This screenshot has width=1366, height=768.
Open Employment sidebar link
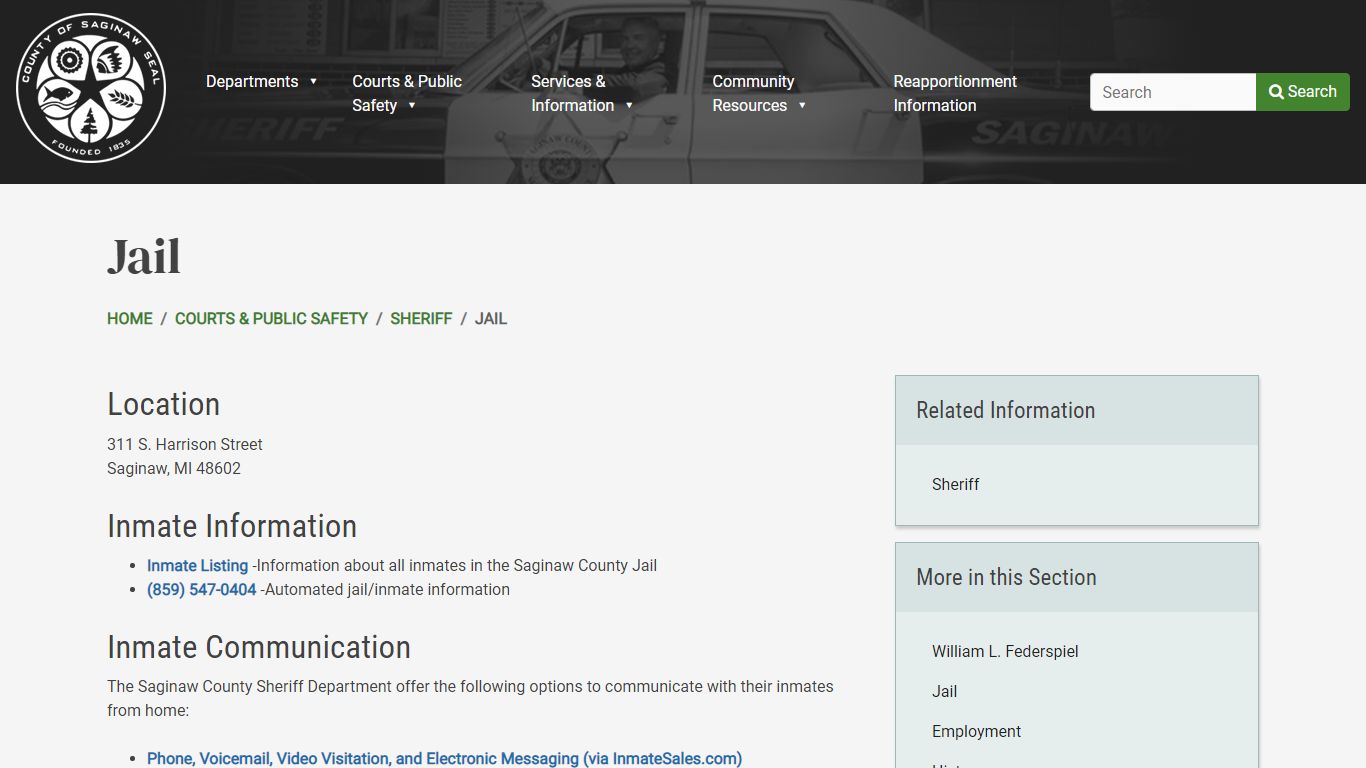coord(976,731)
